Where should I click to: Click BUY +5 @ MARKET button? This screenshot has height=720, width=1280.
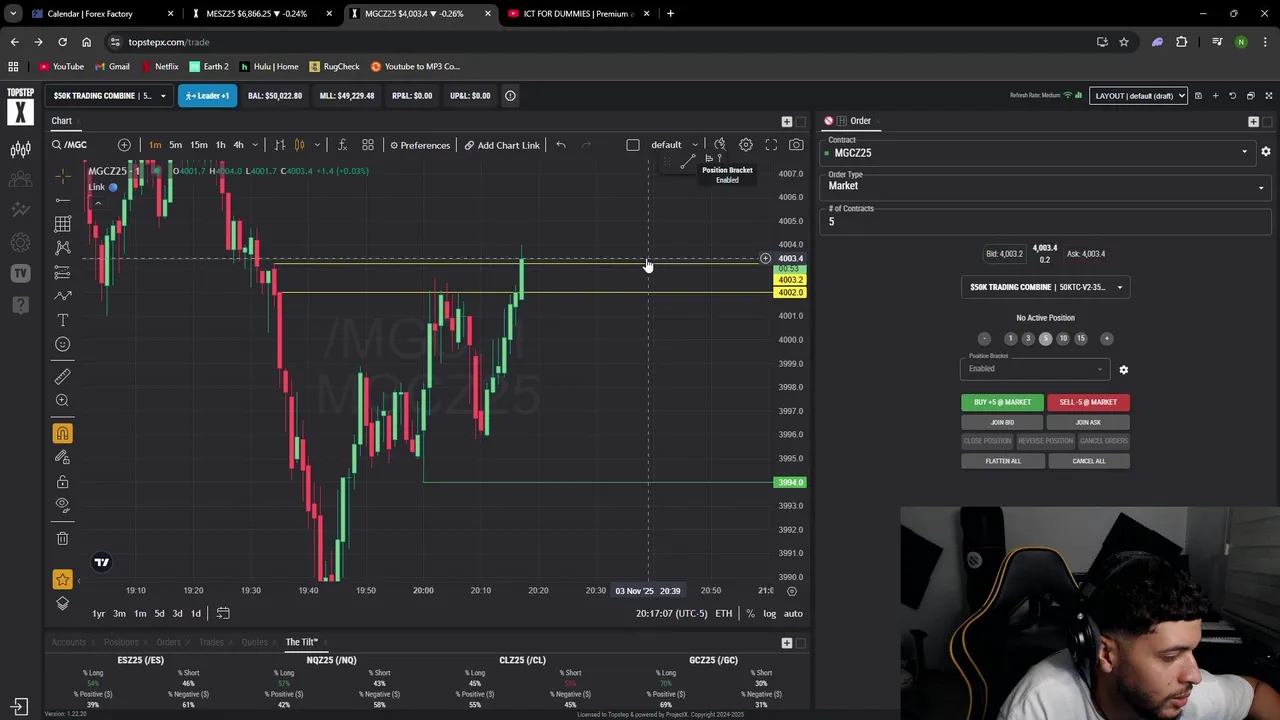tap(1002, 402)
